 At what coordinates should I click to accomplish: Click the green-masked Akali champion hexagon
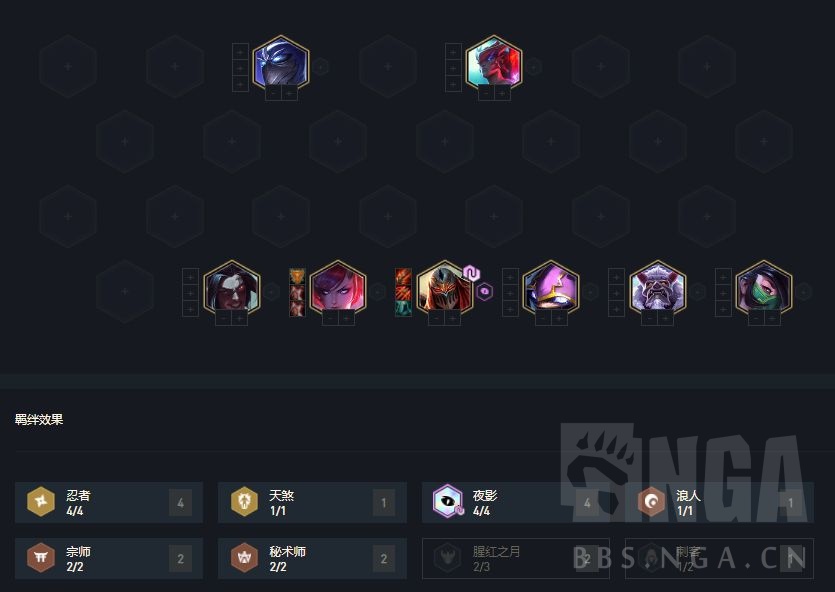coord(764,288)
